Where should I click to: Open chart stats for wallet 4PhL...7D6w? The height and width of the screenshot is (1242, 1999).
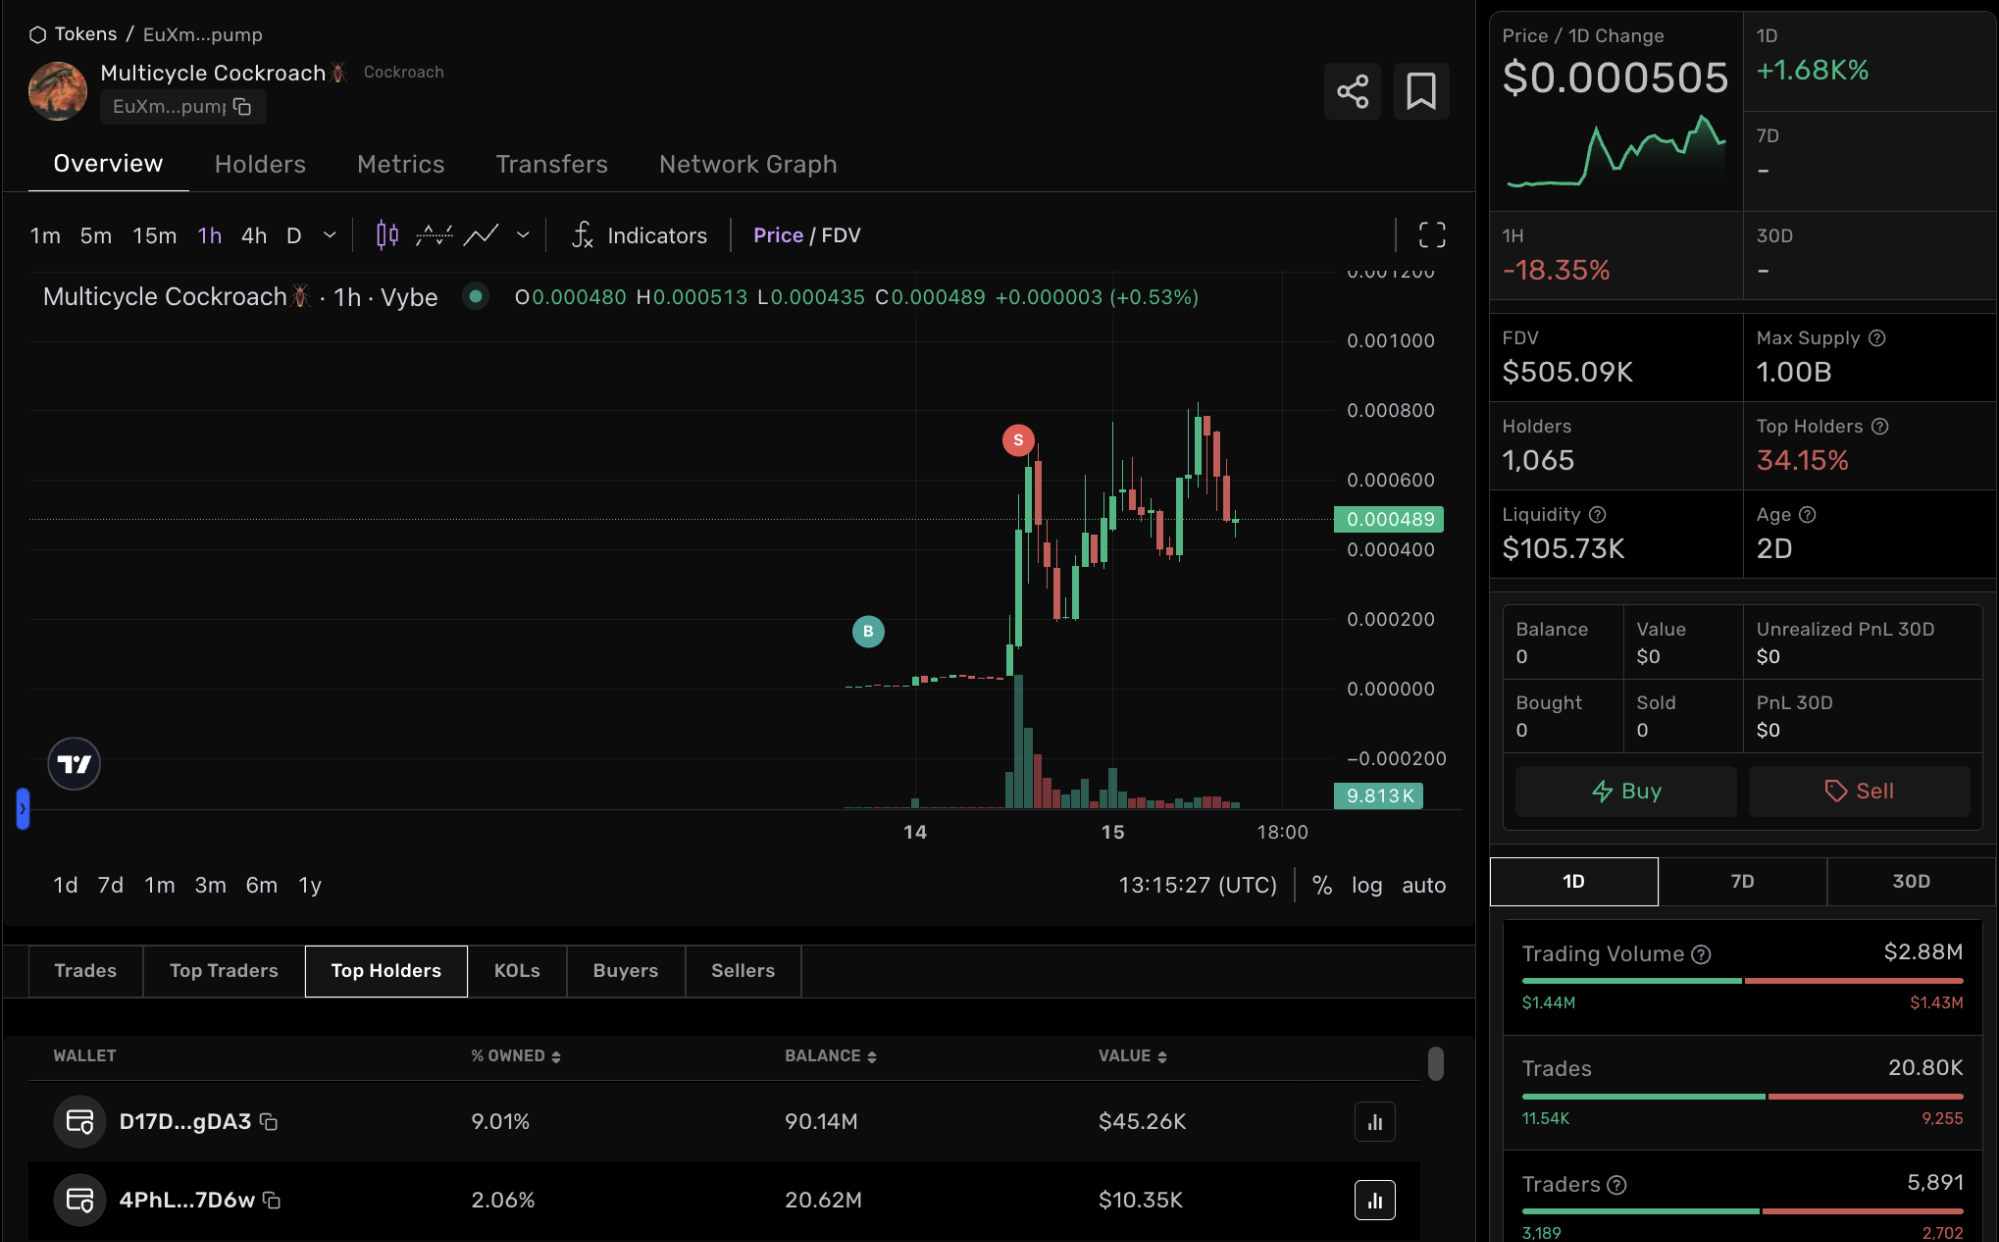tap(1374, 1200)
